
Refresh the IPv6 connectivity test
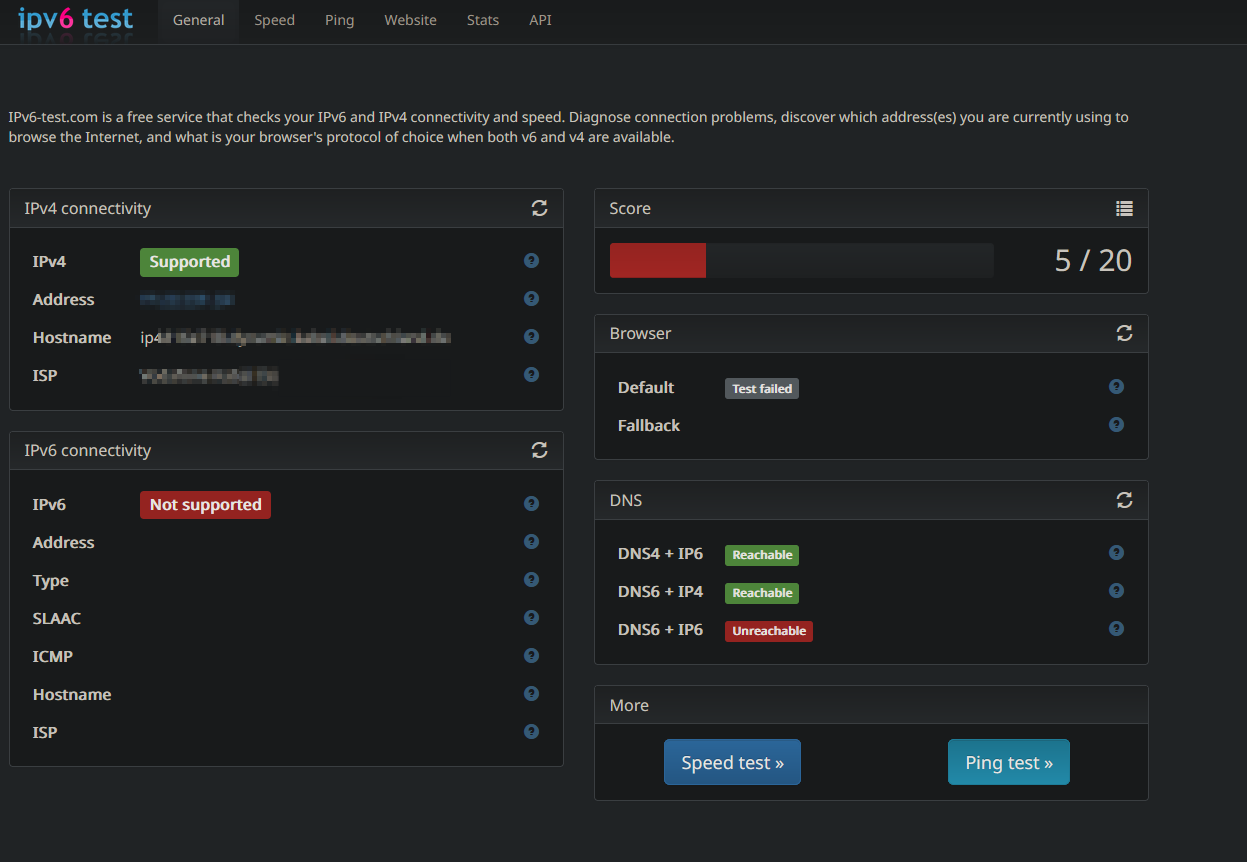[539, 450]
